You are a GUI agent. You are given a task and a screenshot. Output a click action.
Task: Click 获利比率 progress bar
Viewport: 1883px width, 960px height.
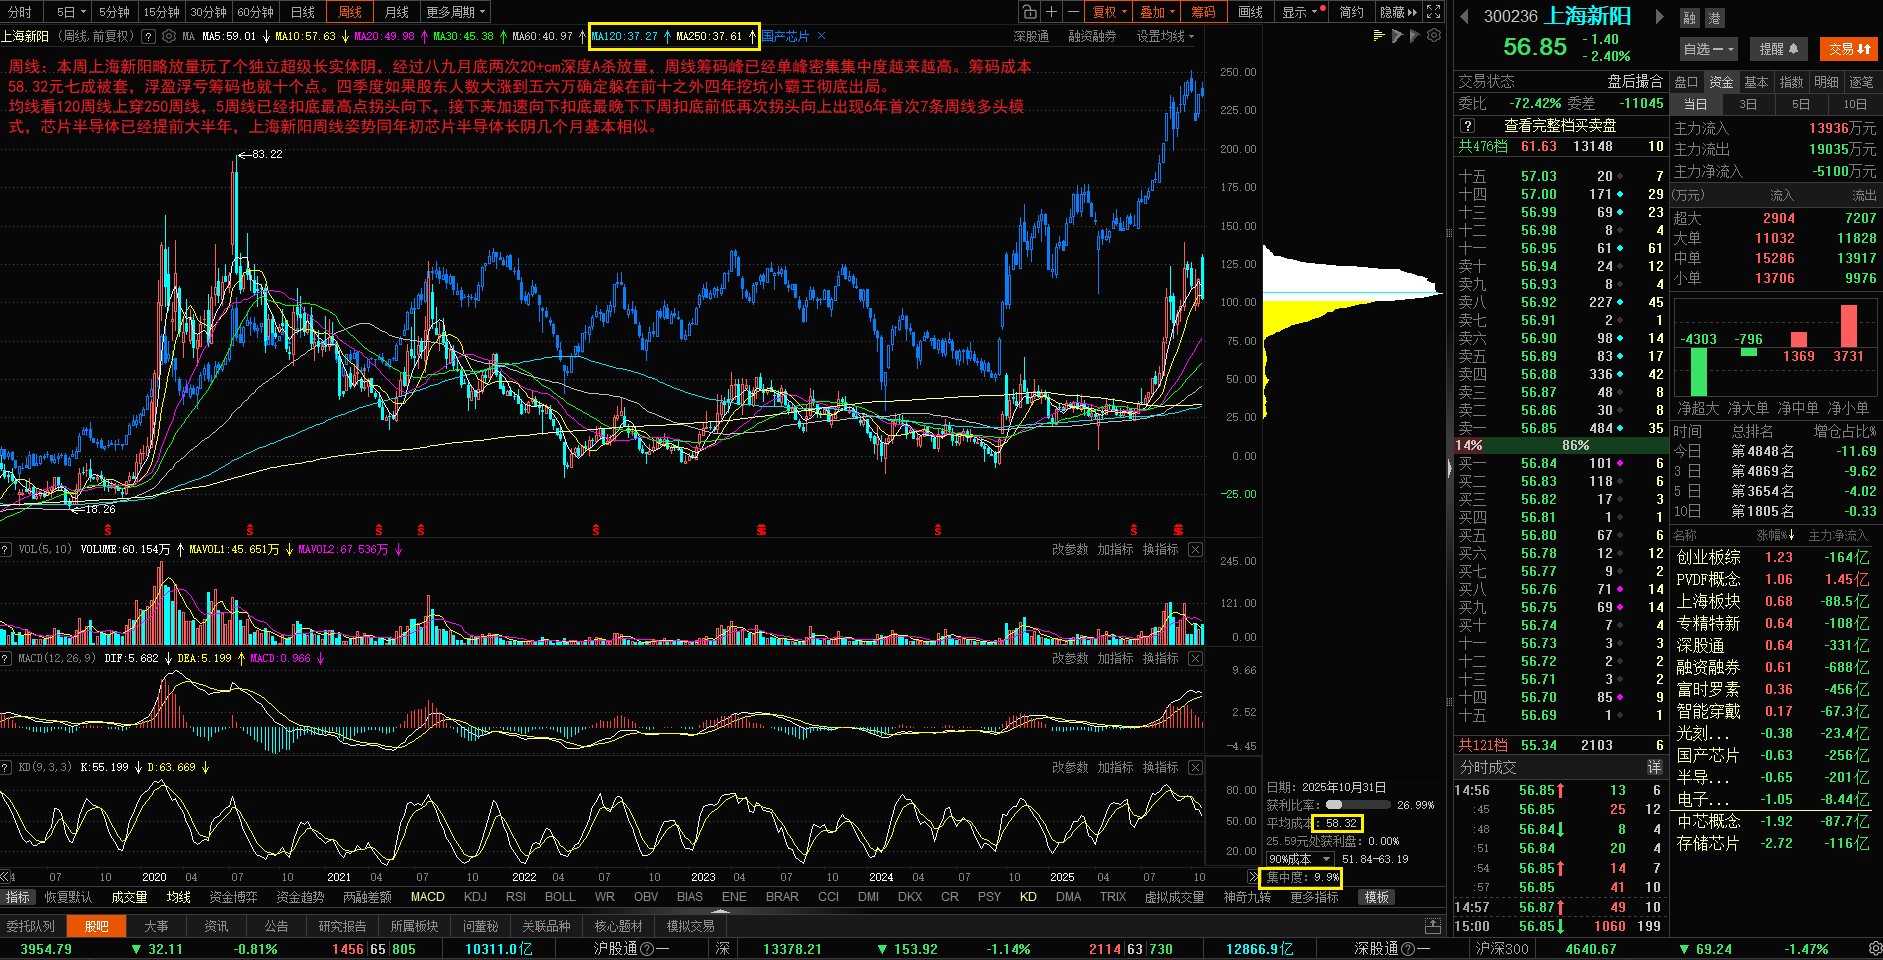coord(1357,805)
